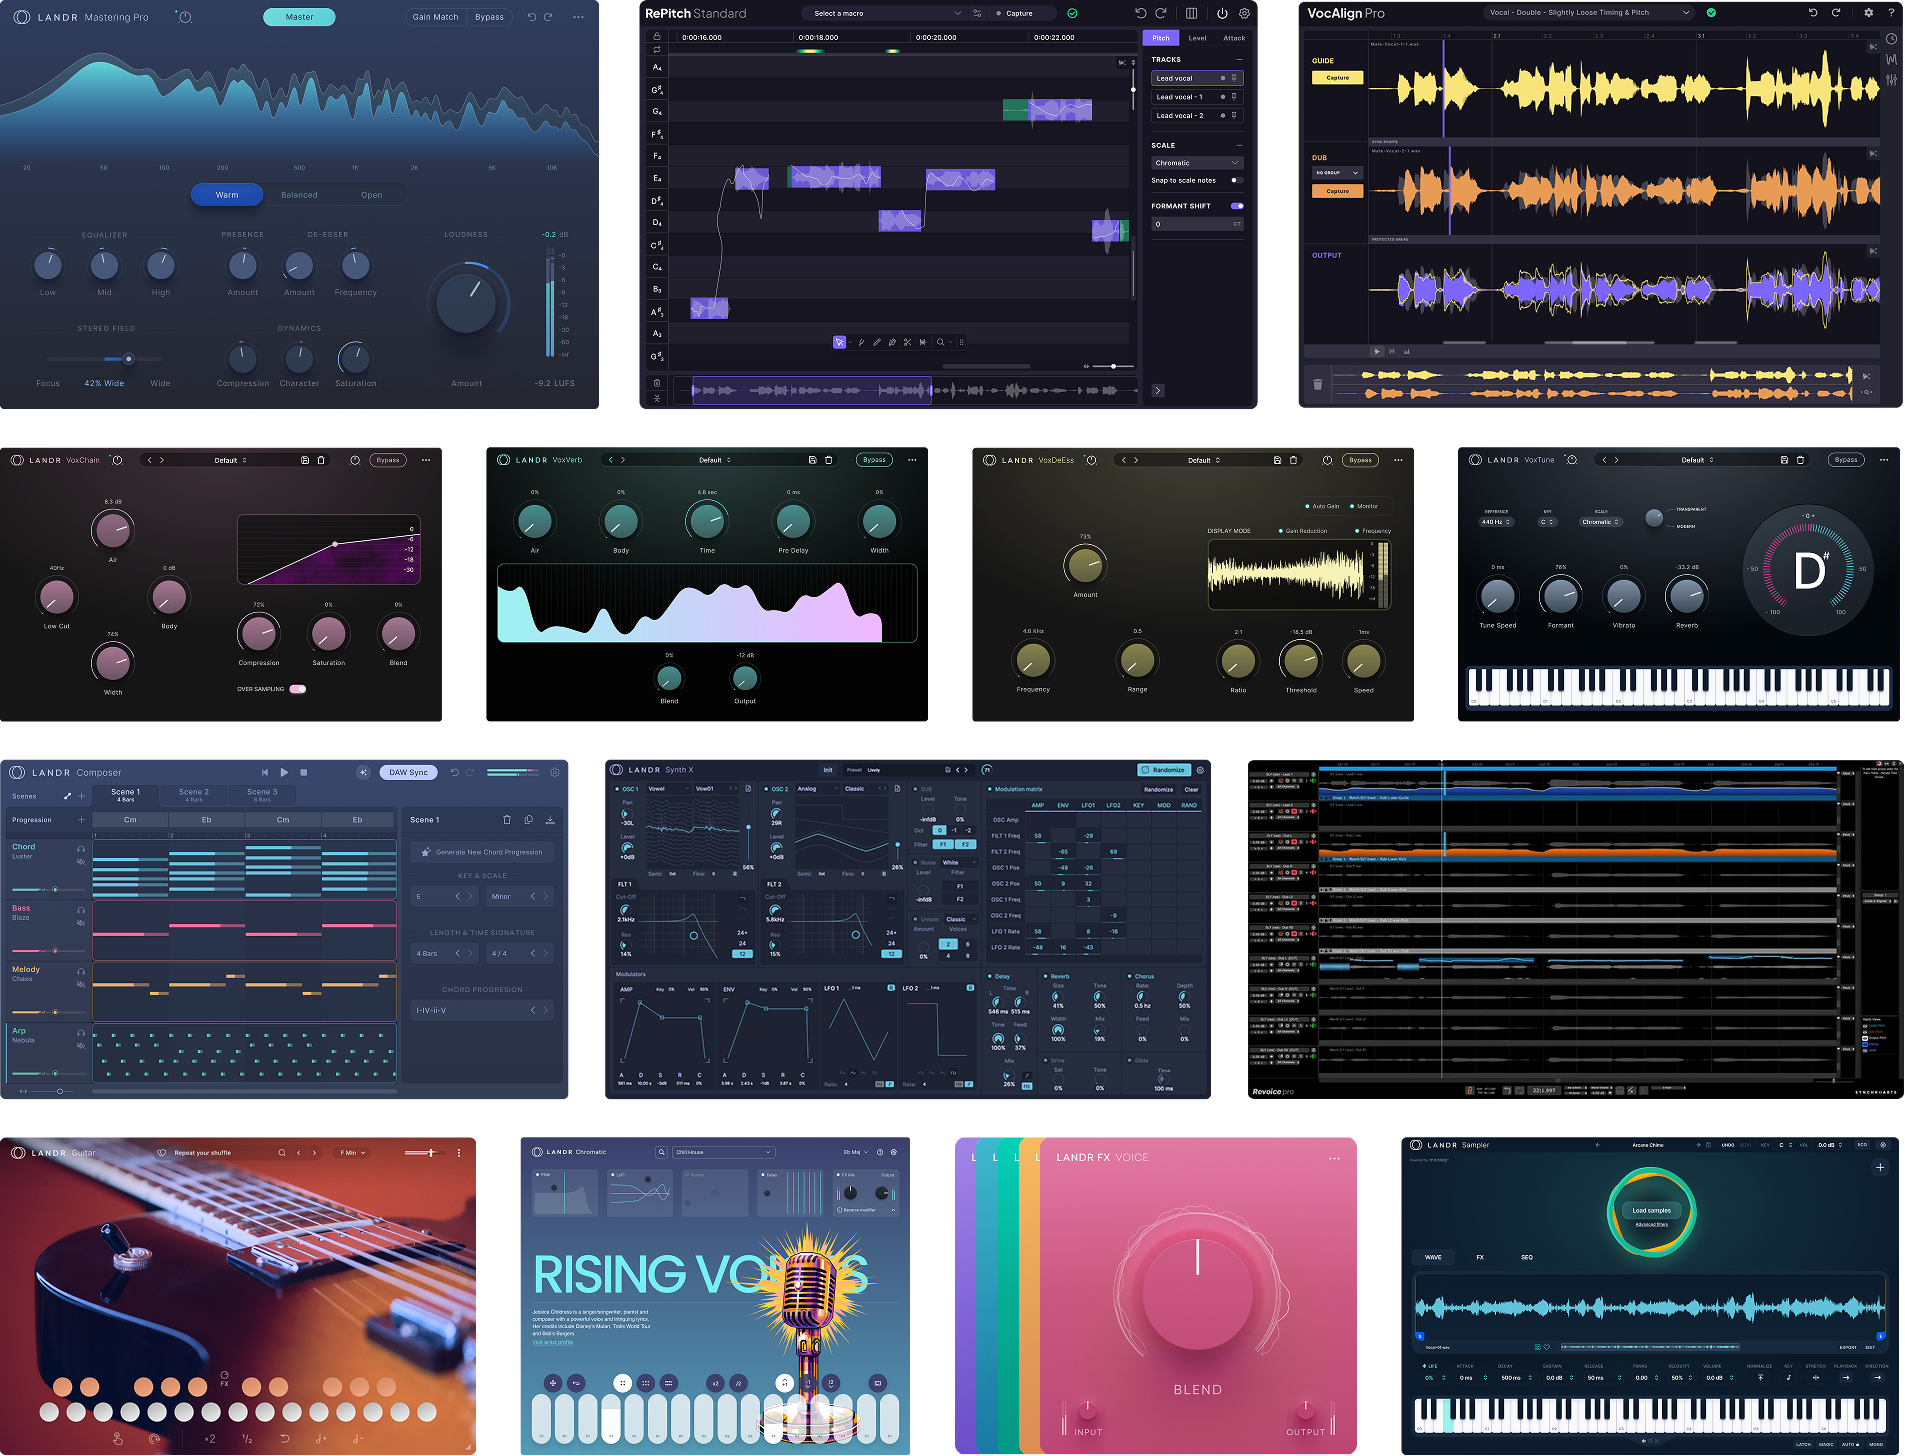Select the Scene 2 tab in Composer
Viewport: 1905px width, 1456px height.
click(194, 795)
